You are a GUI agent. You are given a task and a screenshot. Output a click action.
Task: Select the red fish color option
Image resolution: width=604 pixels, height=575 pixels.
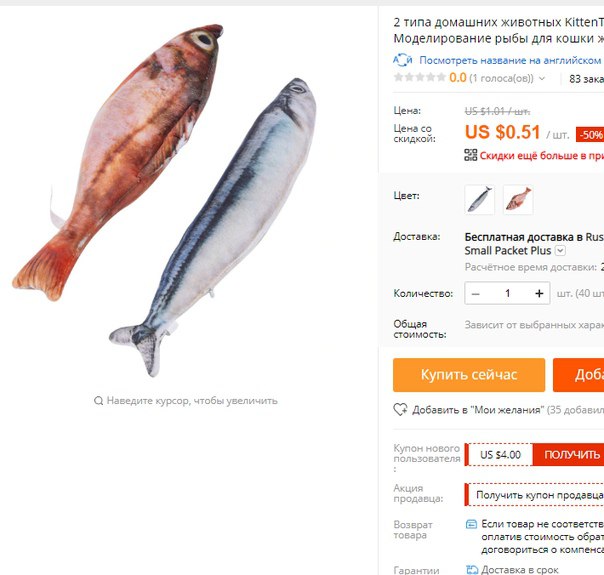pos(518,199)
